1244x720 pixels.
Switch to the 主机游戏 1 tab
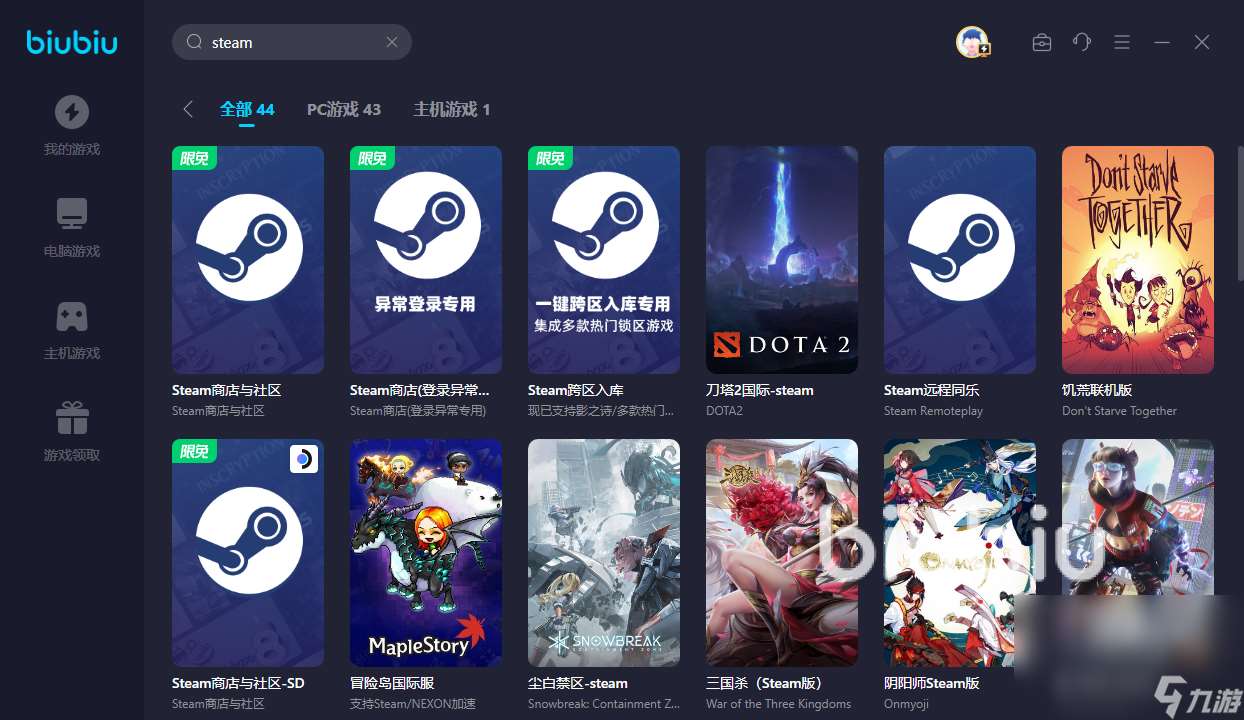(451, 109)
